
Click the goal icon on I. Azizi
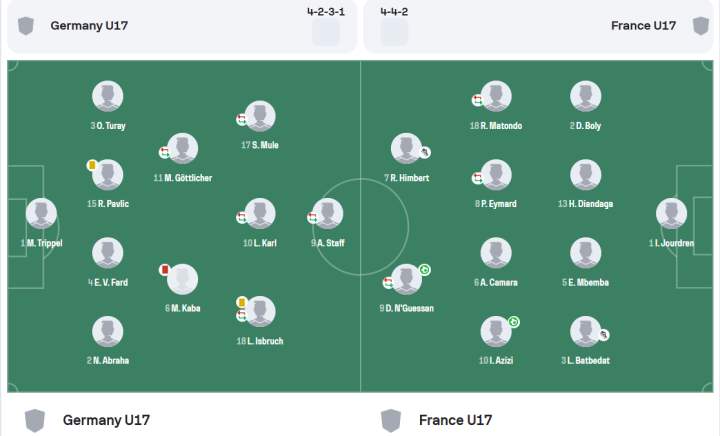pyautogui.click(x=514, y=322)
